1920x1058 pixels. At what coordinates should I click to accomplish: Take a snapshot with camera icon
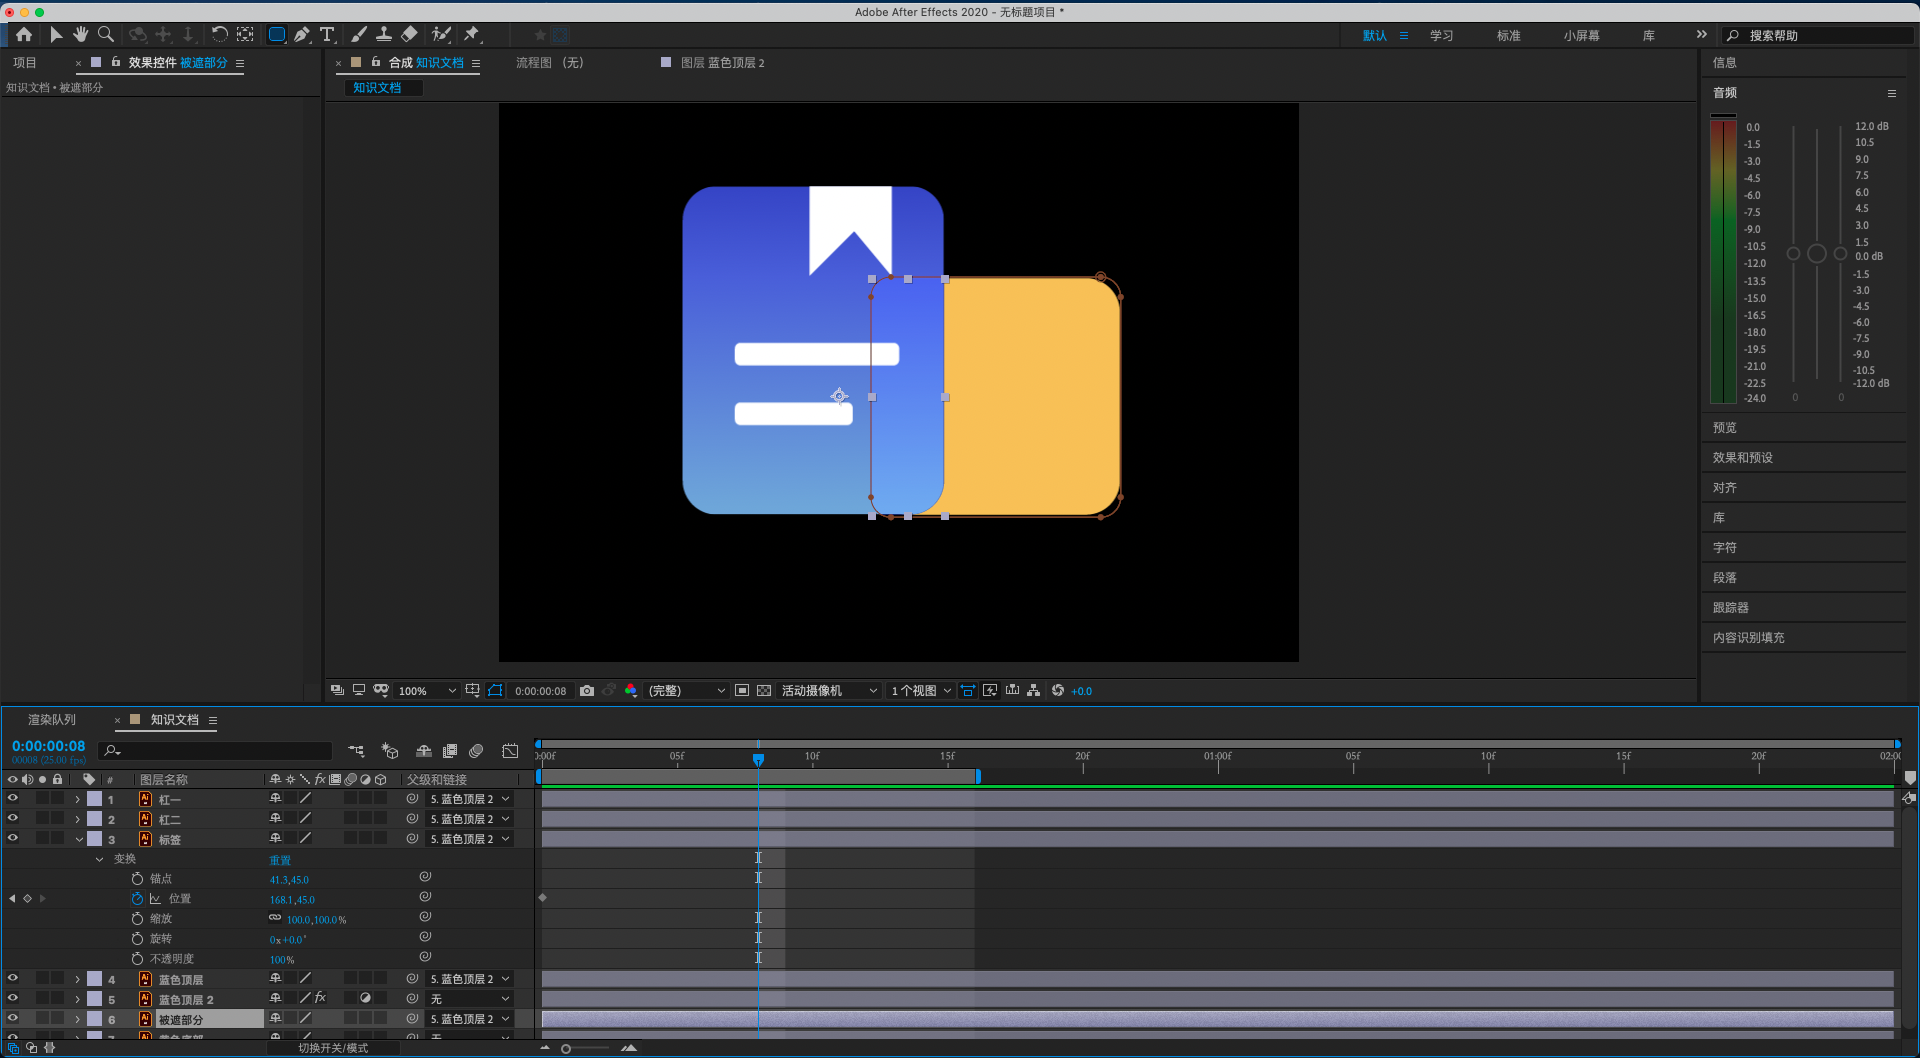click(x=587, y=691)
